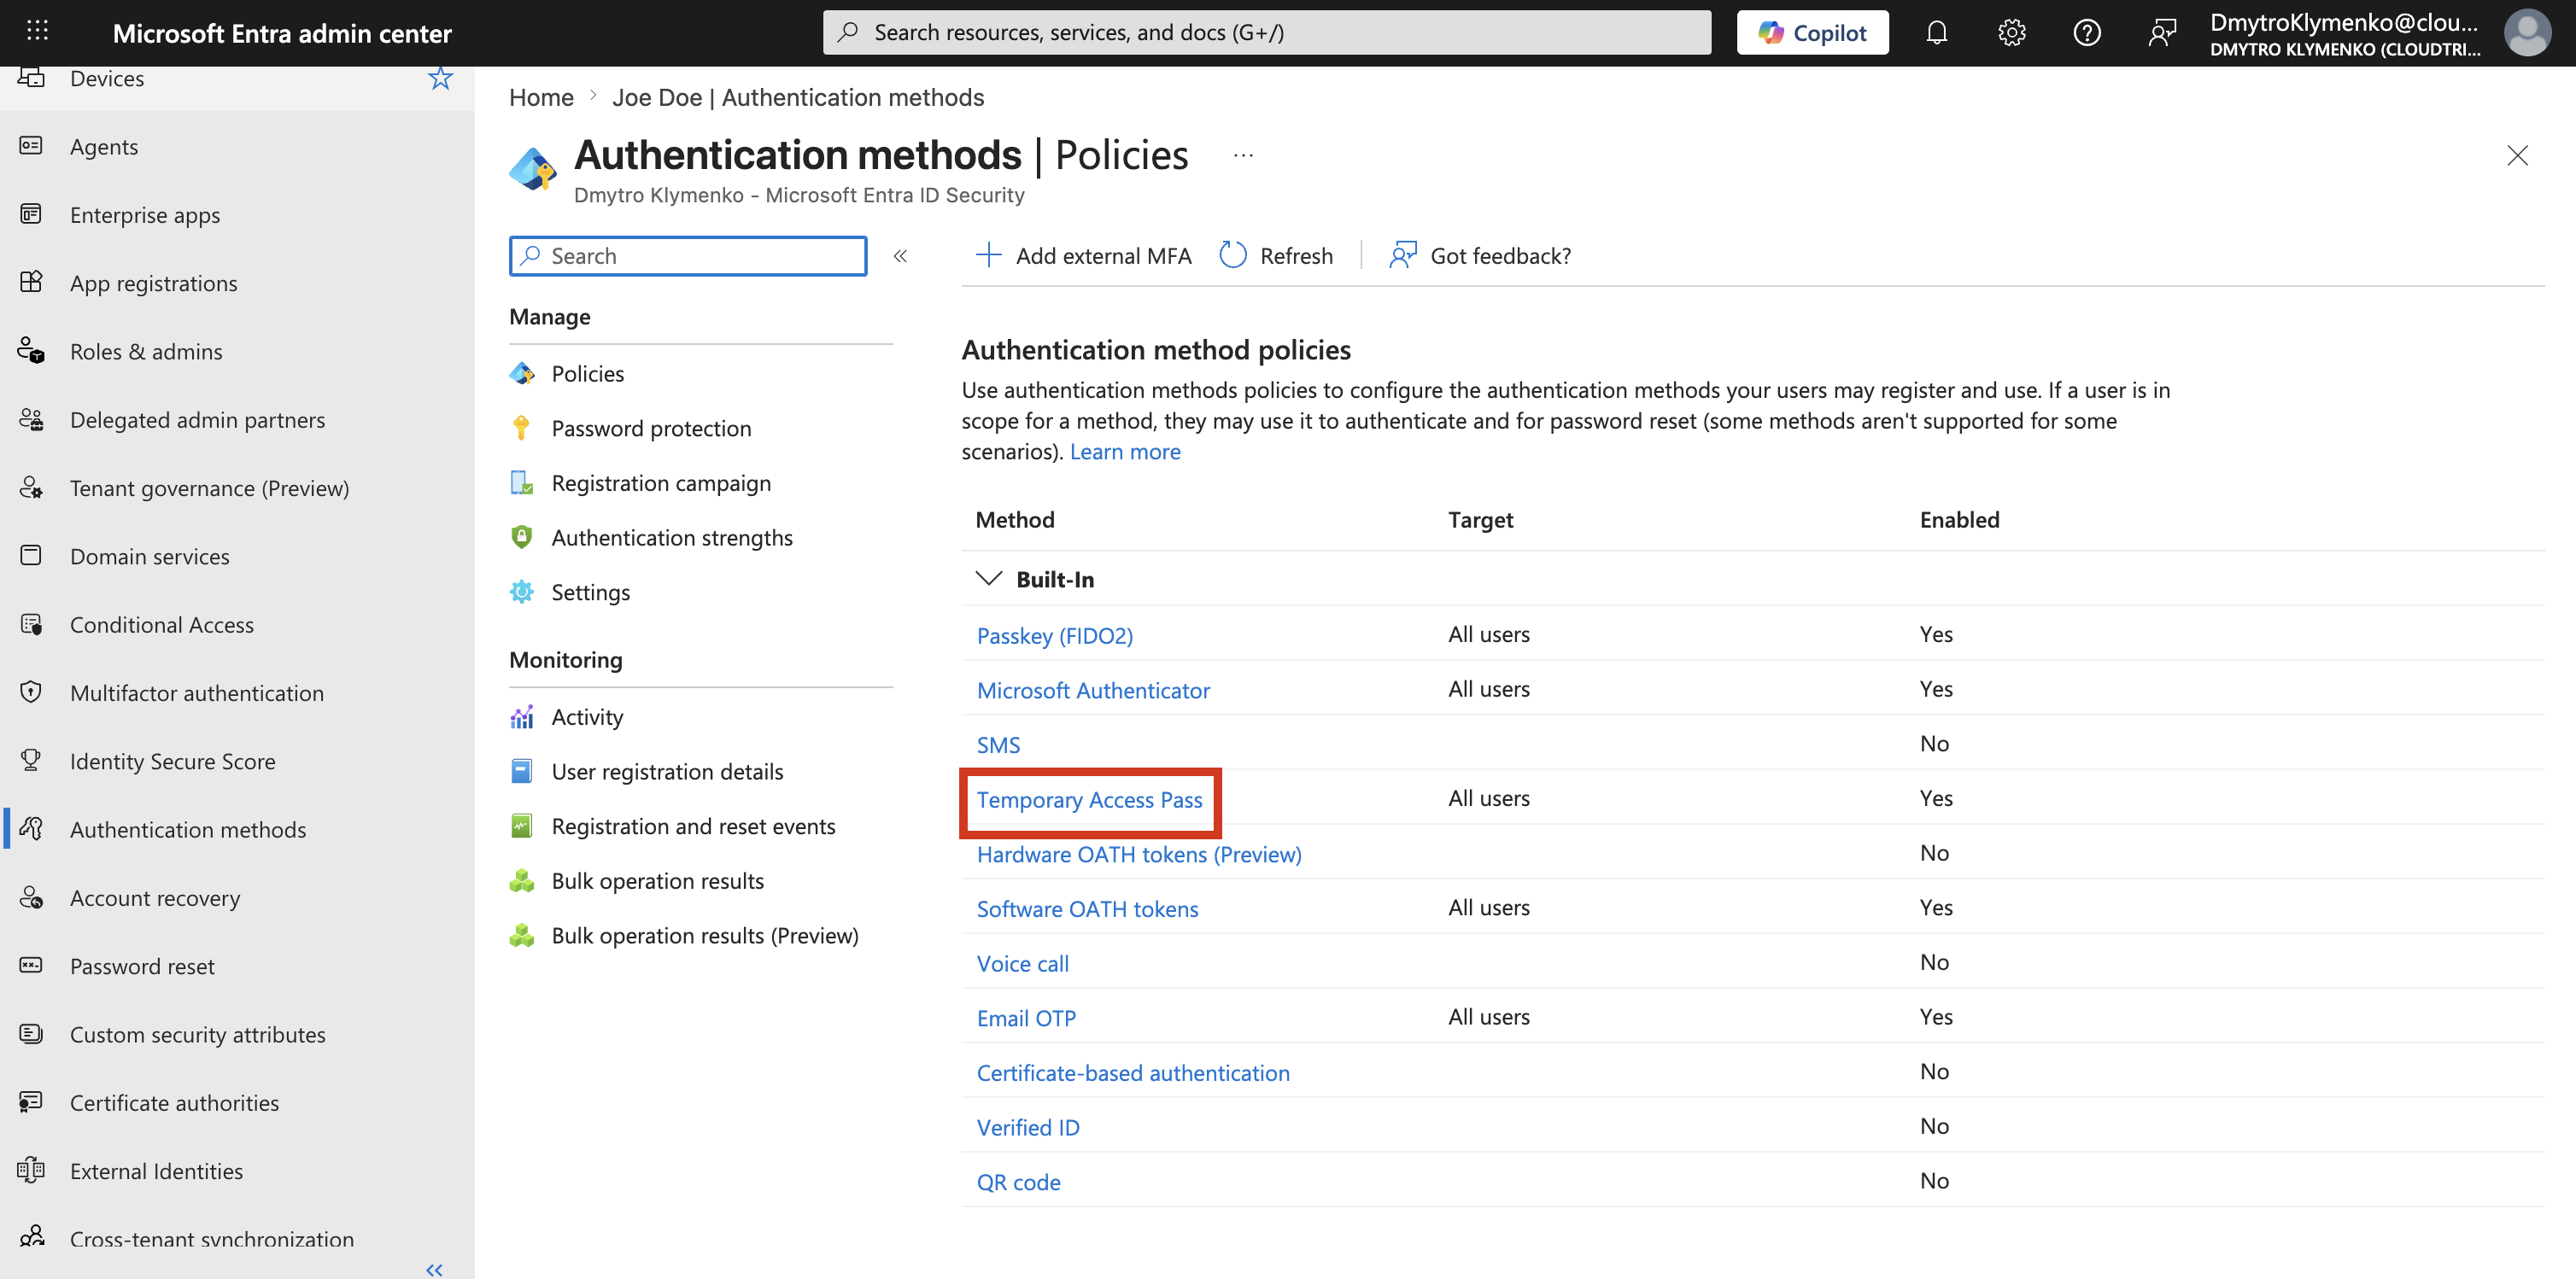Click the Policies icon under Manage

pos(522,373)
